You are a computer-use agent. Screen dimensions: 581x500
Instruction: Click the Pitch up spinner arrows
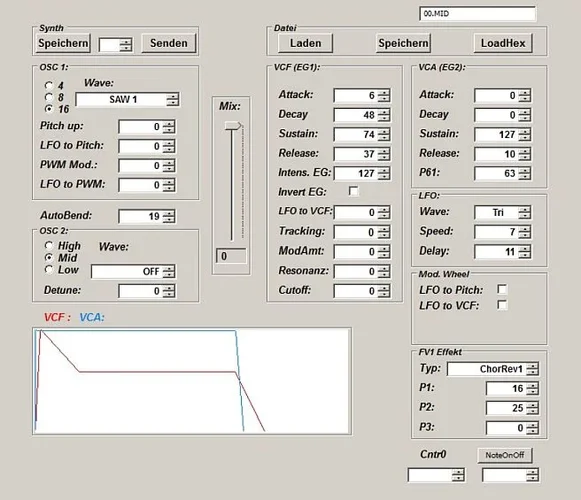click(169, 127)
